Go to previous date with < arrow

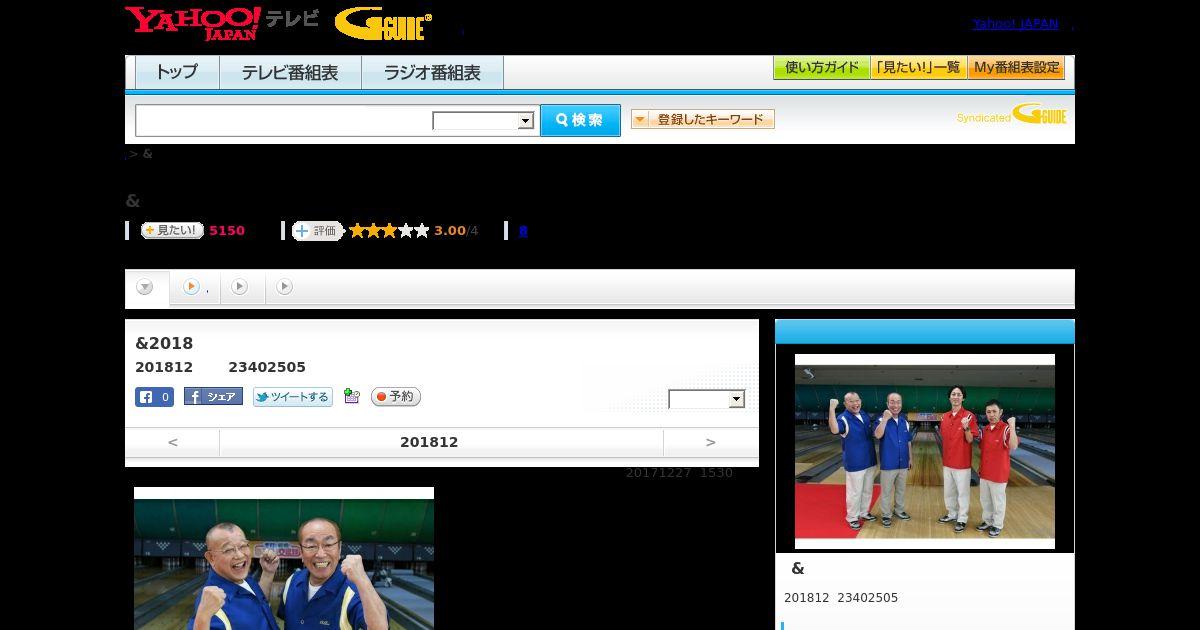click(173, 442)
